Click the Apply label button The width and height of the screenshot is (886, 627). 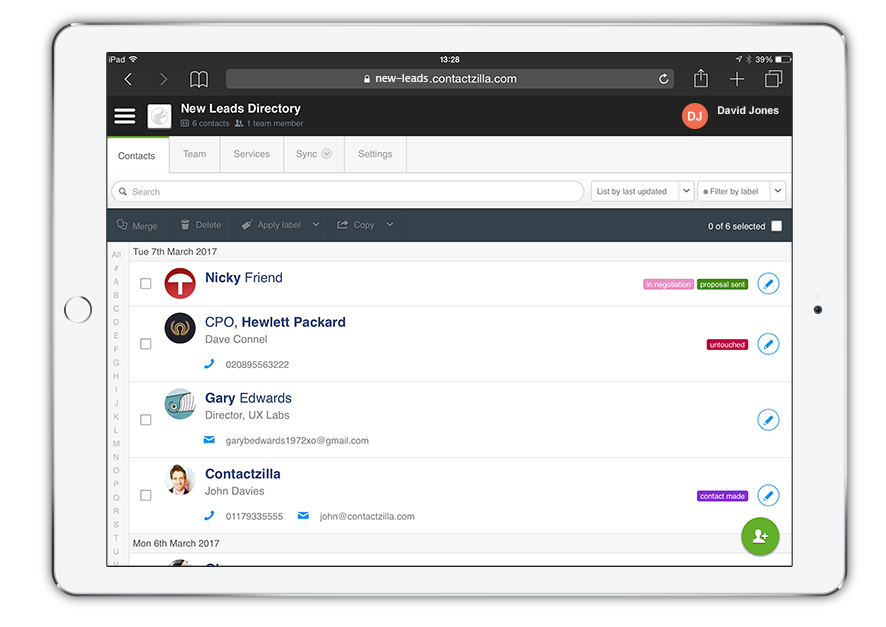click(272, 225)
